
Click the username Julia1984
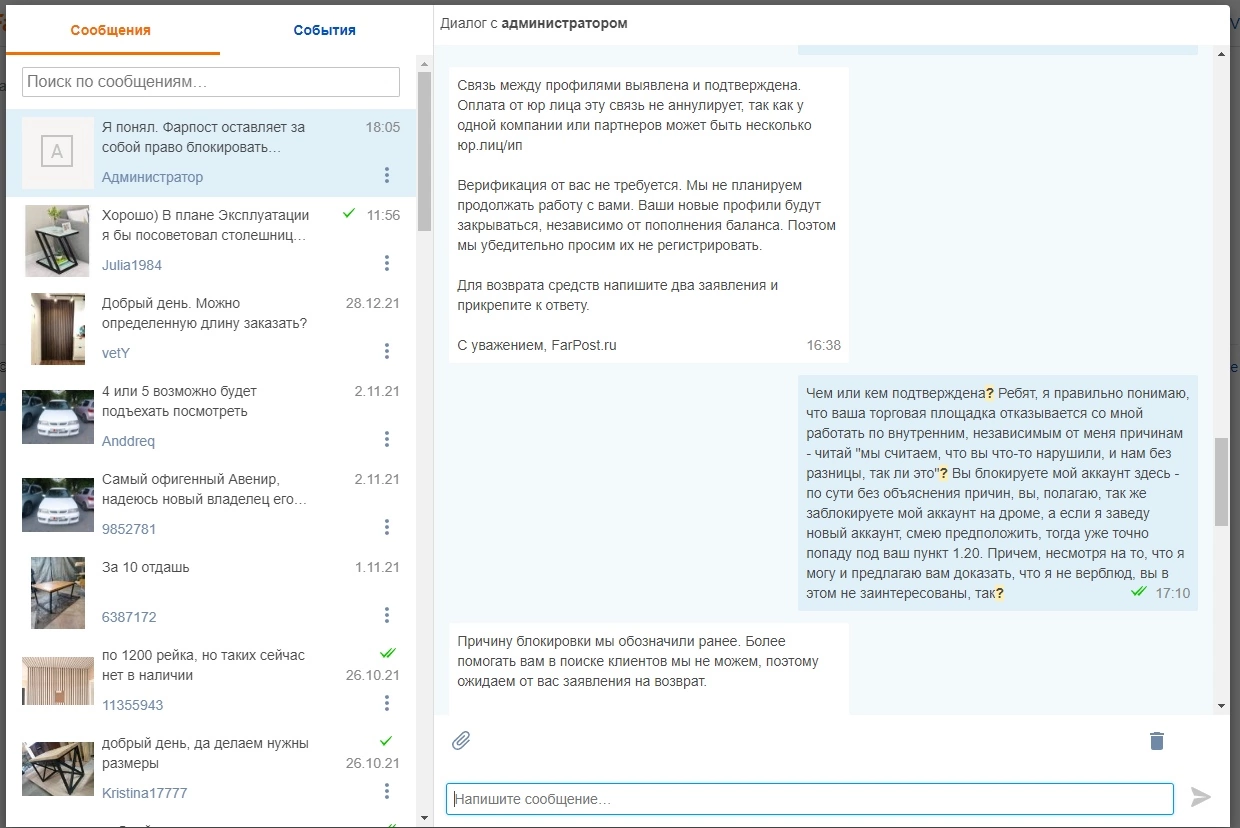click(x=132, y=265)
